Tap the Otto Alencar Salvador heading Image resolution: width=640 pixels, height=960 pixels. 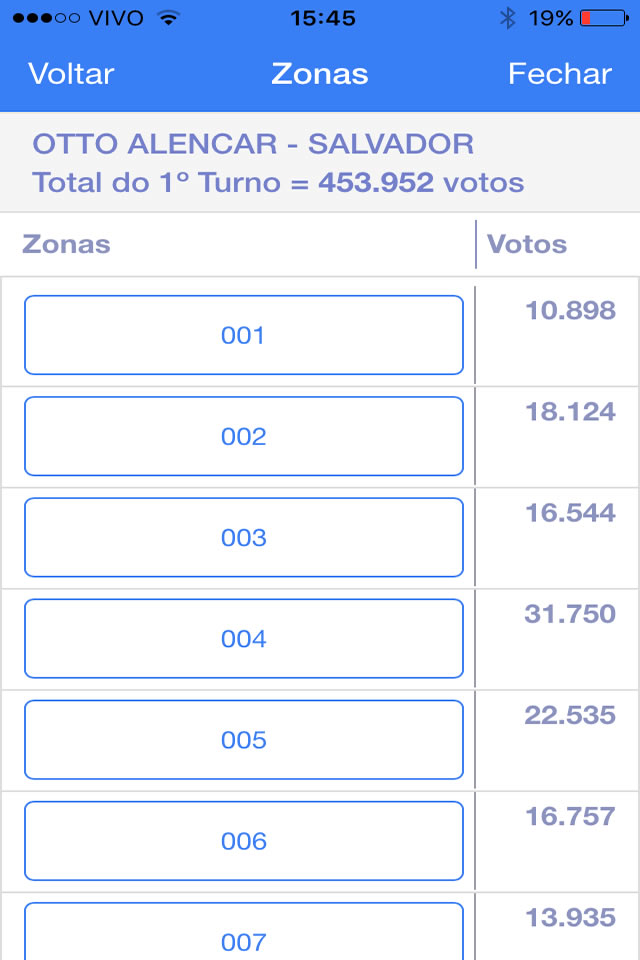tap(253, 144)
